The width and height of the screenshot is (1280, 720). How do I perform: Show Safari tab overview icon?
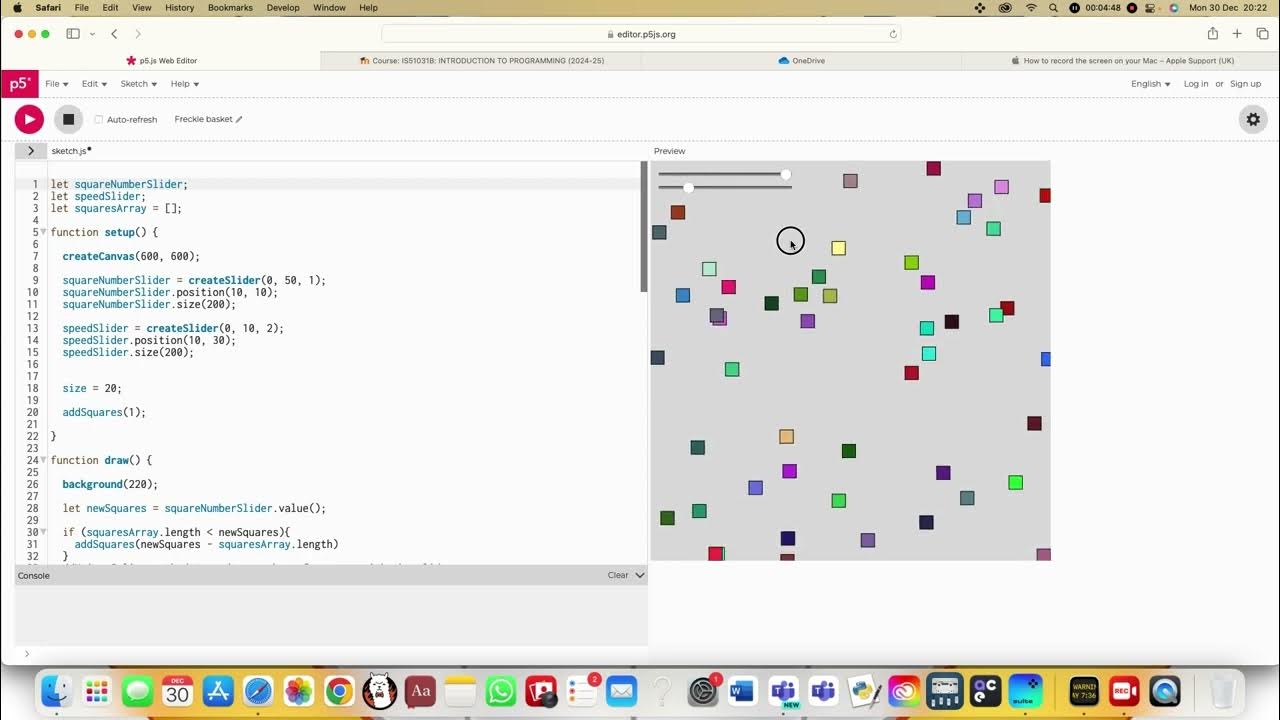1262,34
